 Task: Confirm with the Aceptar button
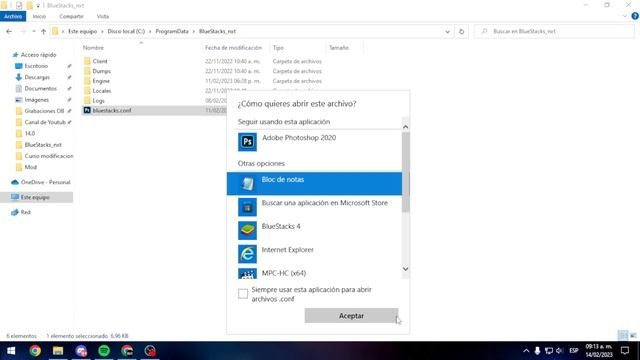[351, 316]
